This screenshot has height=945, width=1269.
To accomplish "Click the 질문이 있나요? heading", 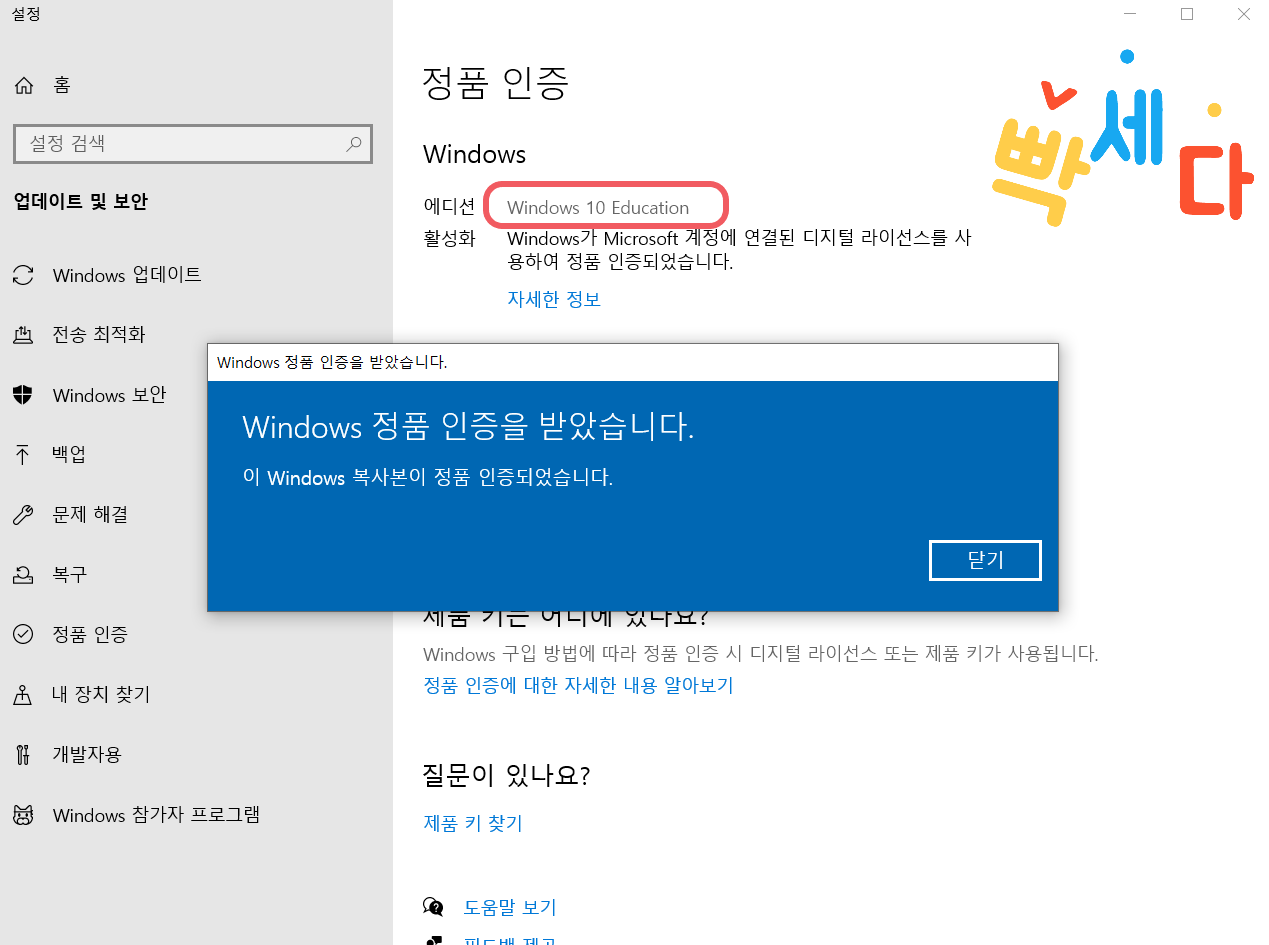I will [x=506, y=775].
